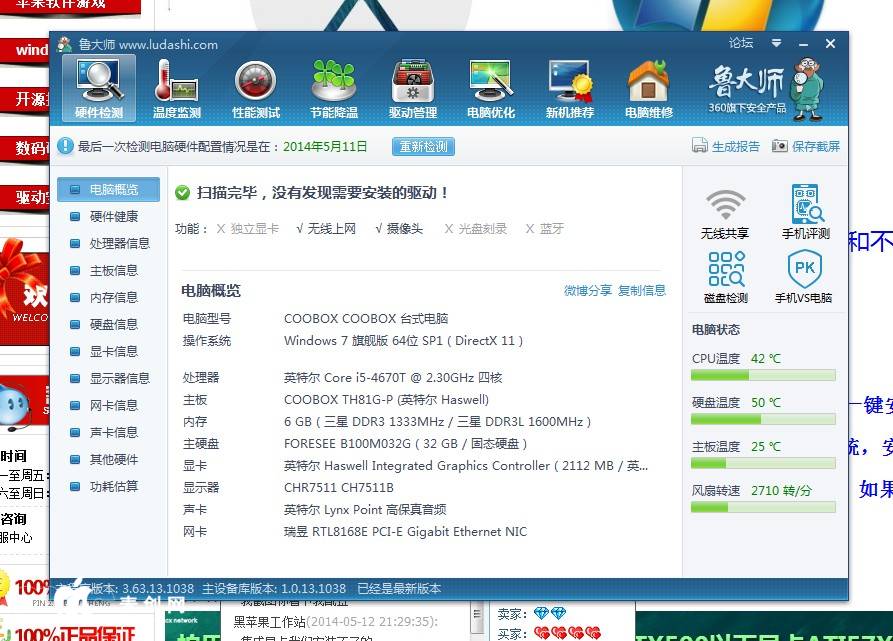Image resolution: width=893 pixels, height=641 pixels.
Task: Launch 电脑优化 computer optimization
Action: (491, 85)
